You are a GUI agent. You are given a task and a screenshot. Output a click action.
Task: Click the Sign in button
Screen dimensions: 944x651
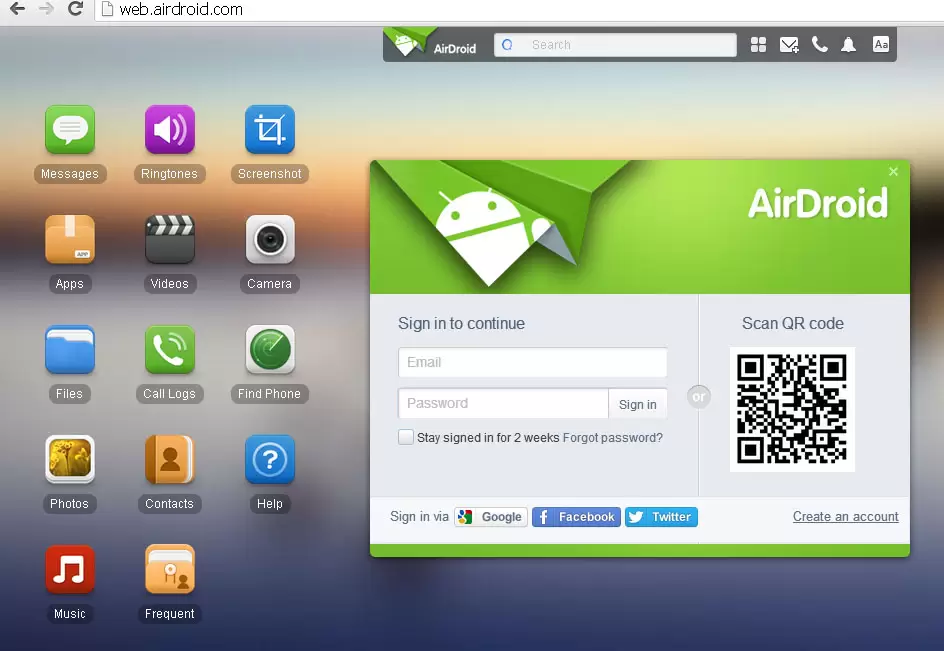[x=637, y=404]
